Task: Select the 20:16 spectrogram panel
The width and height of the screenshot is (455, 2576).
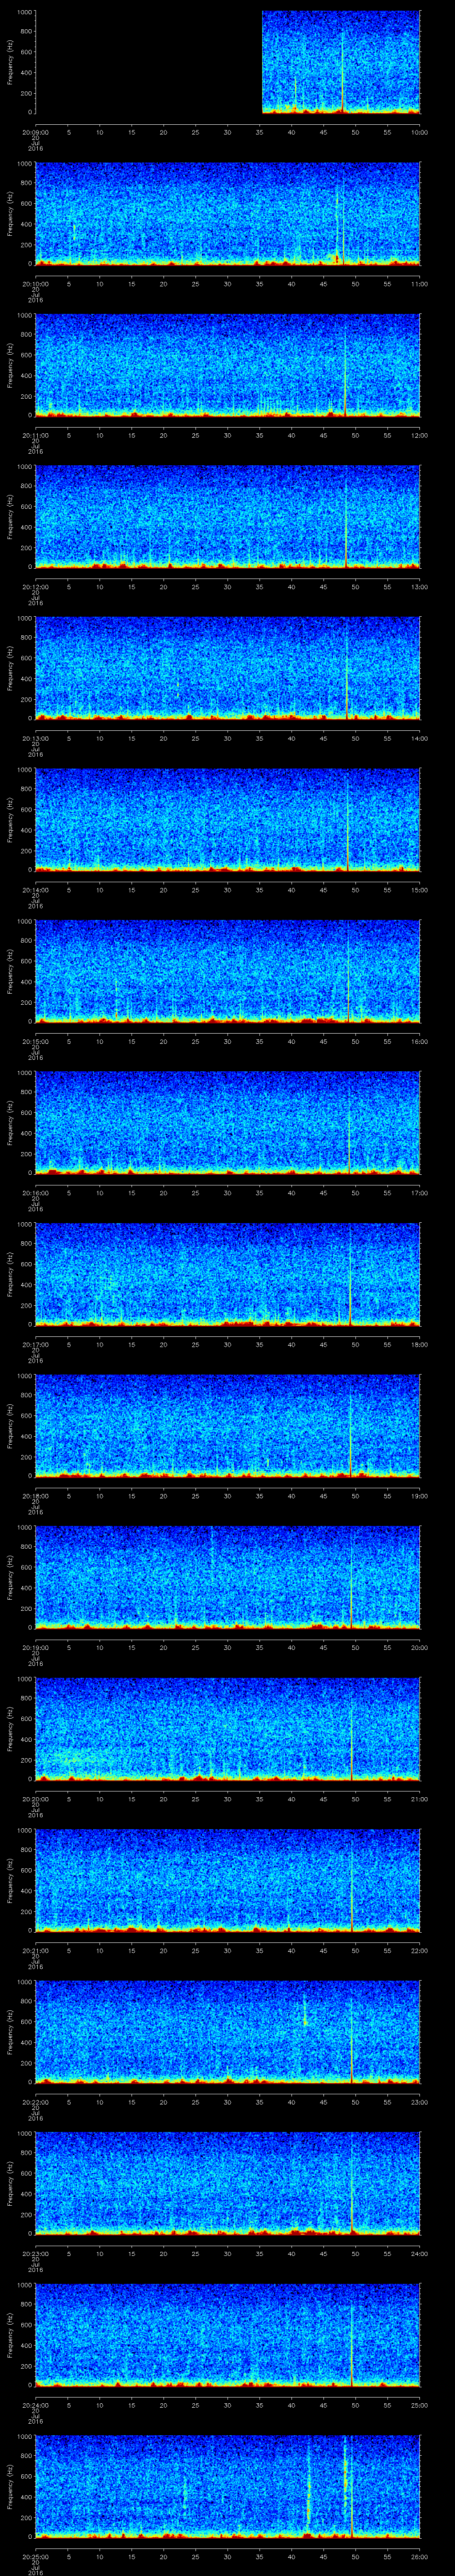Action: point(228,1122)
